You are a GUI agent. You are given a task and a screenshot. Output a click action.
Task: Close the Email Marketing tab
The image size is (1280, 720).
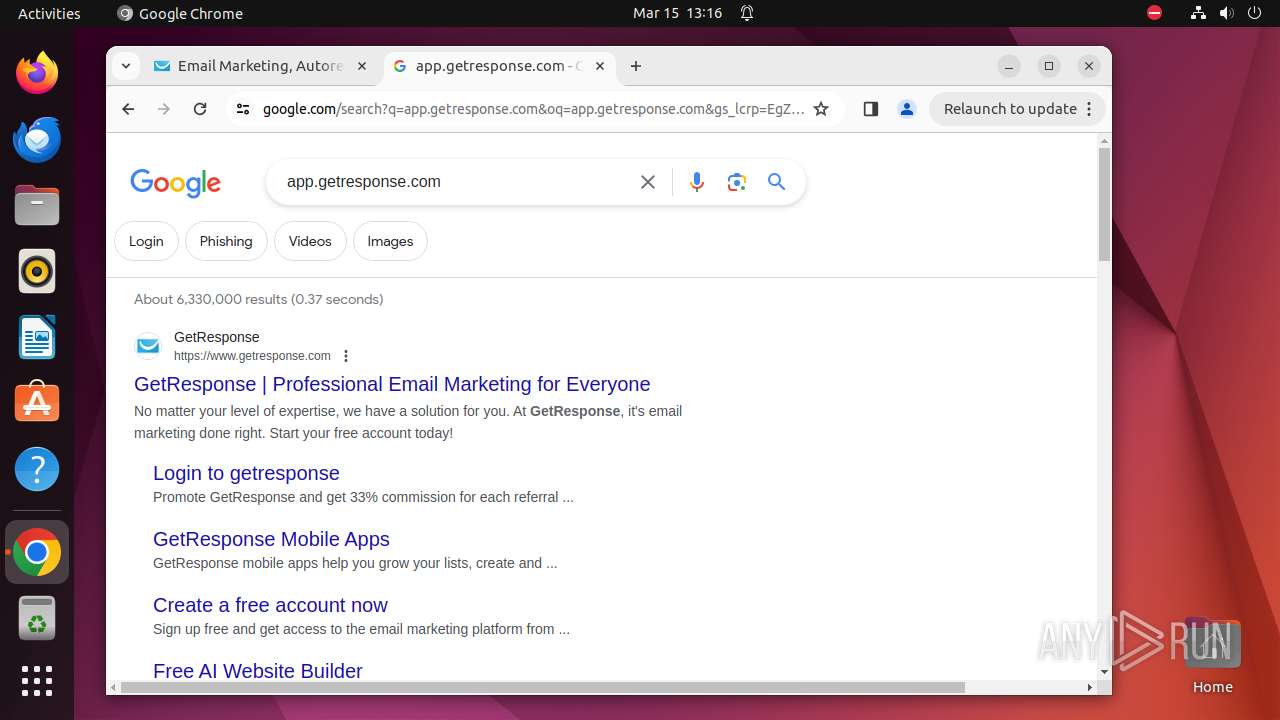click(x=362, y=66)
